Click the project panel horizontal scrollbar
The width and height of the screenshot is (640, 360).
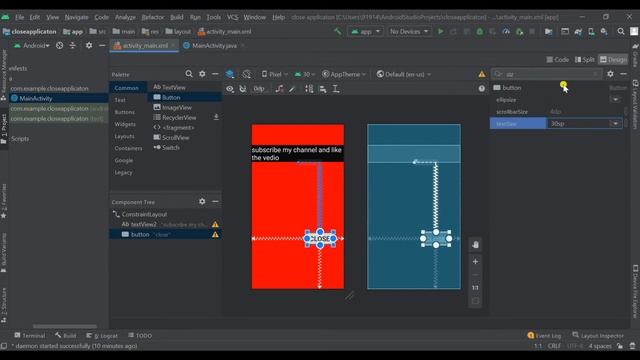[65, 326]
